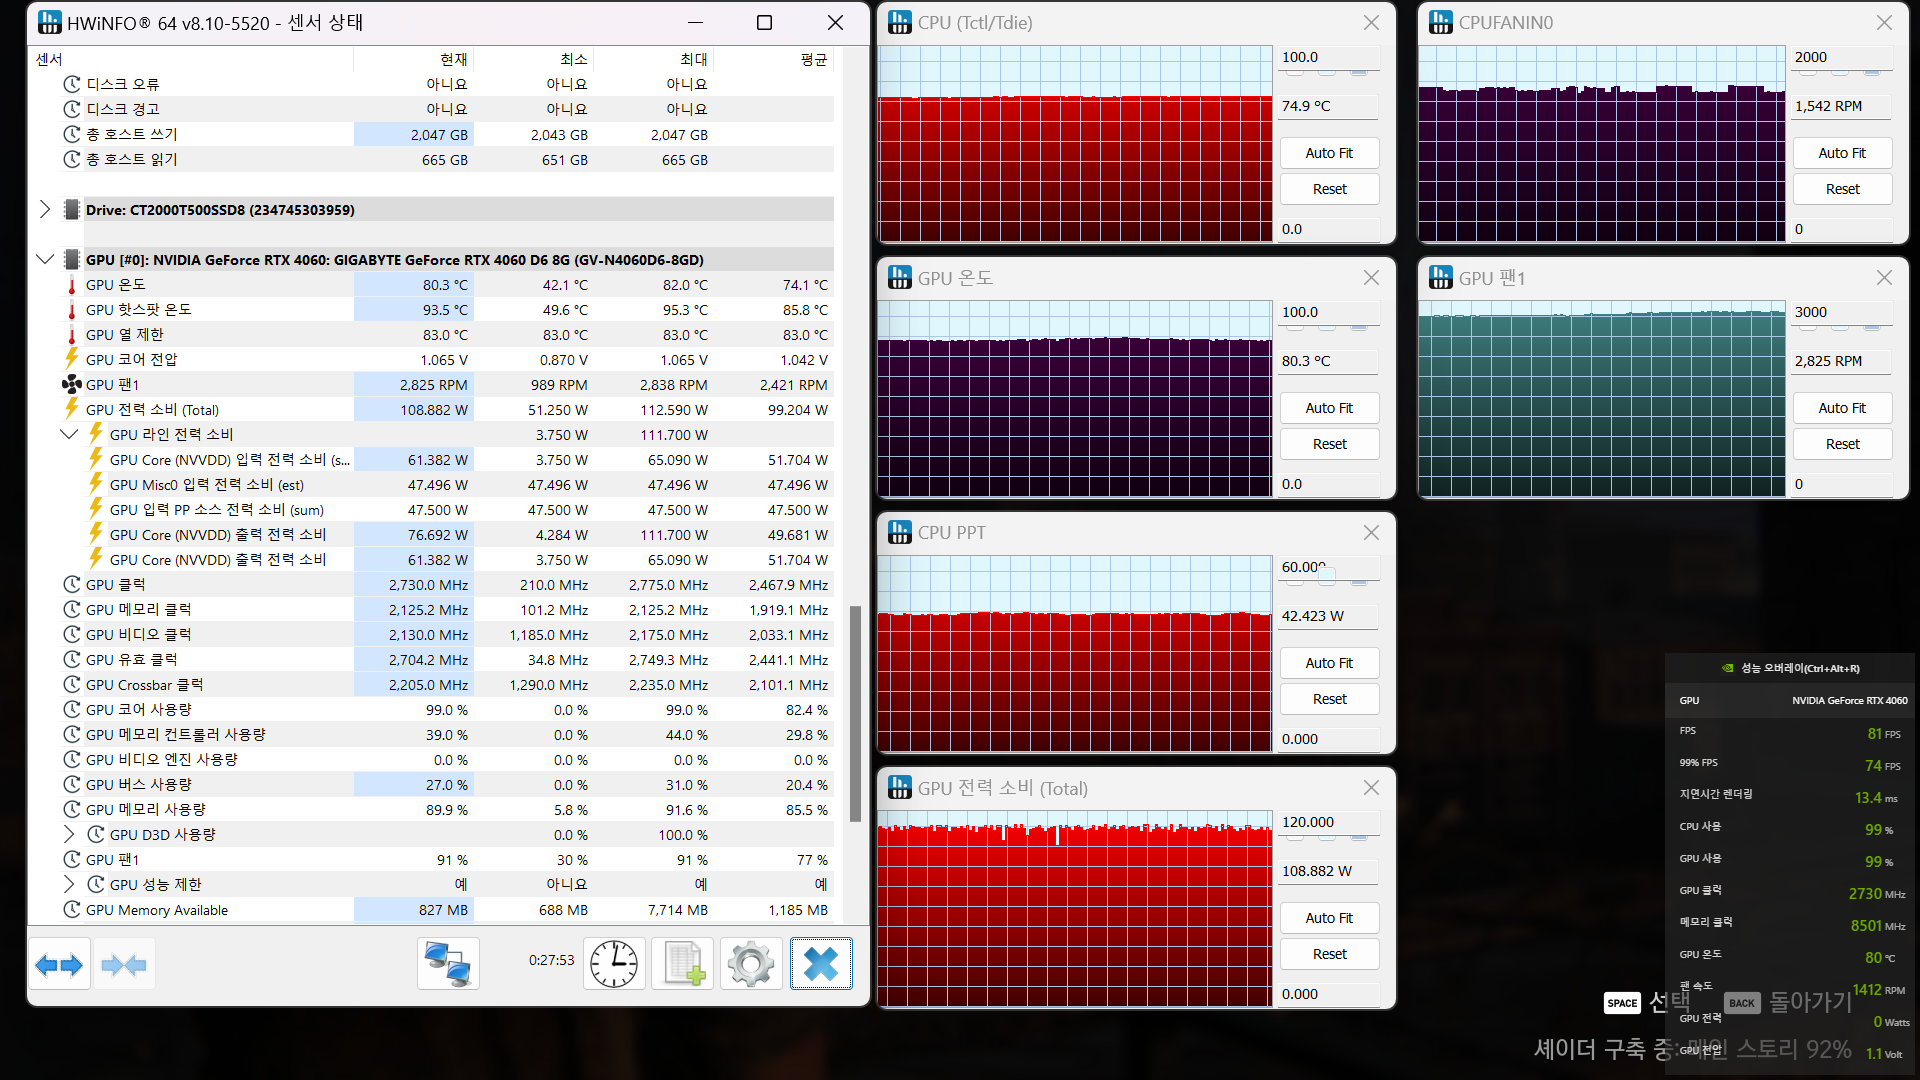Image resolution: width=1920 pixels, height=1080 pixels.
Task: Click the collapse-view inward arrows icon
Action: coord(124,965)
